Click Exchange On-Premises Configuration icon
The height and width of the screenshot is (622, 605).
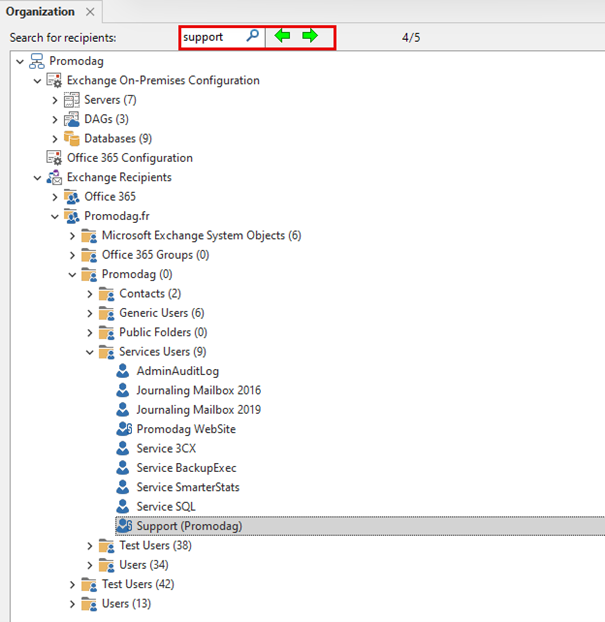[x=54, y=80]
